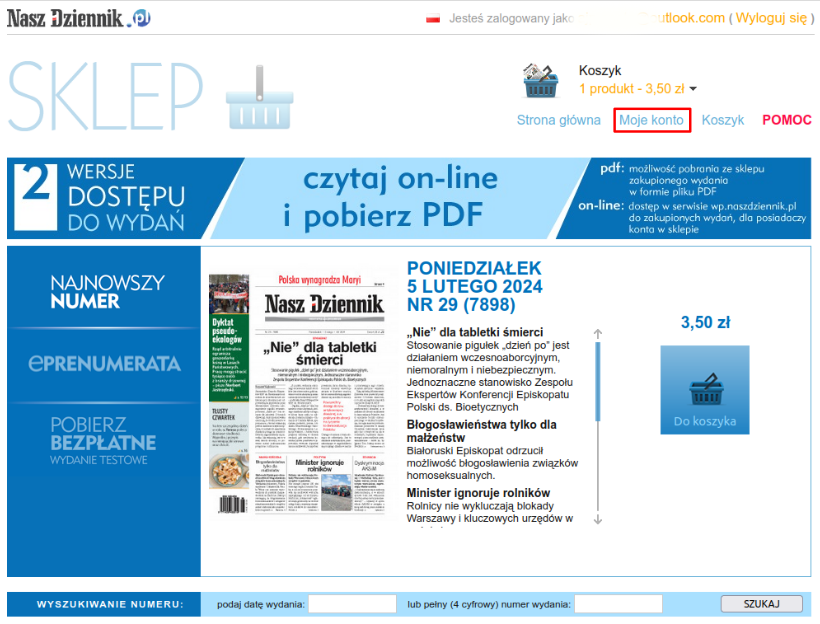Click the headline '„Nie" dla tabletki śmierci'
This screenshot has height=624, width=820.
pyautogui.click(x=475, y=332)
